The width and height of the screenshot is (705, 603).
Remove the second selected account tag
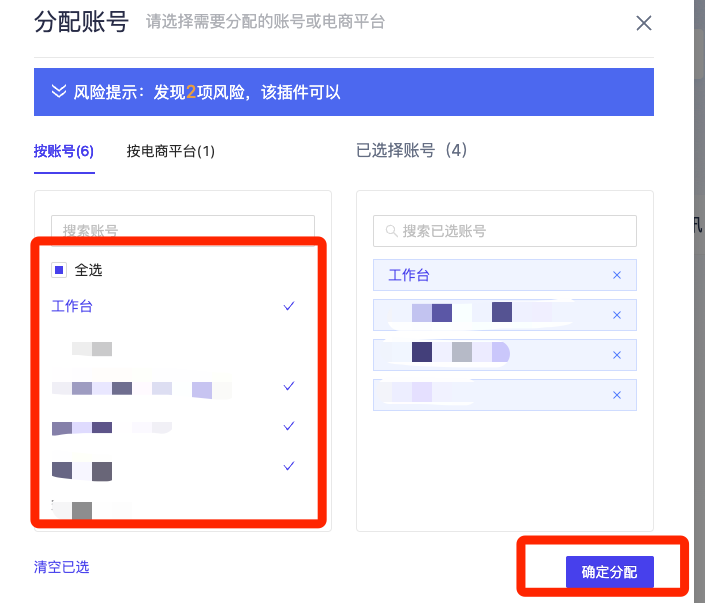(x=616, y=315)
